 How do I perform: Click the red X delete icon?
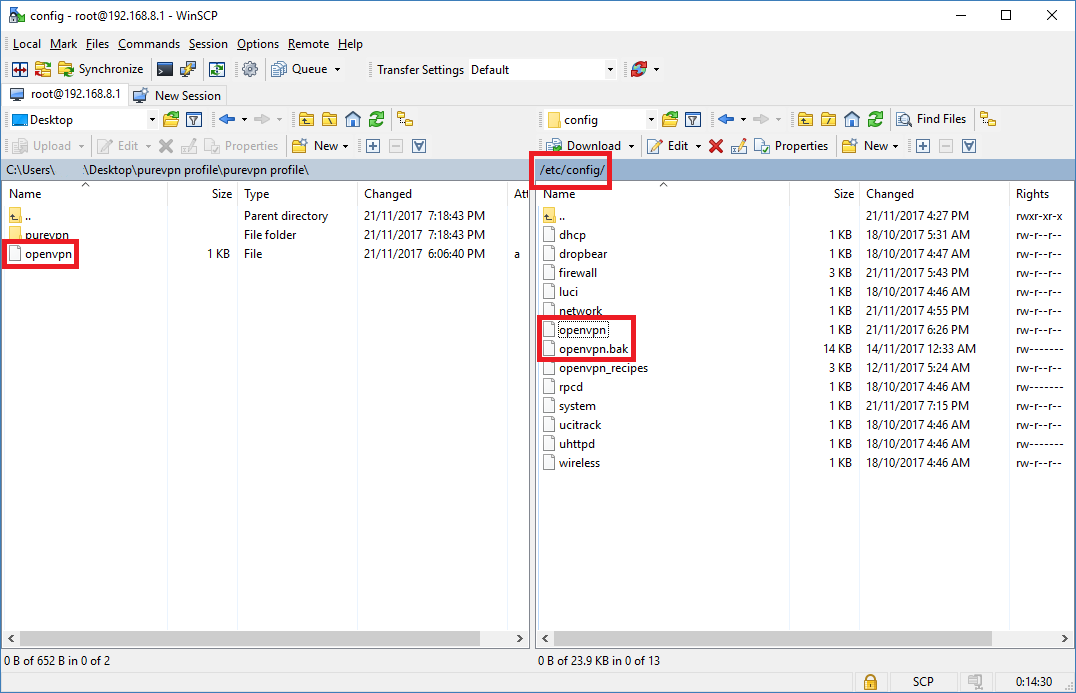point(716,146)
